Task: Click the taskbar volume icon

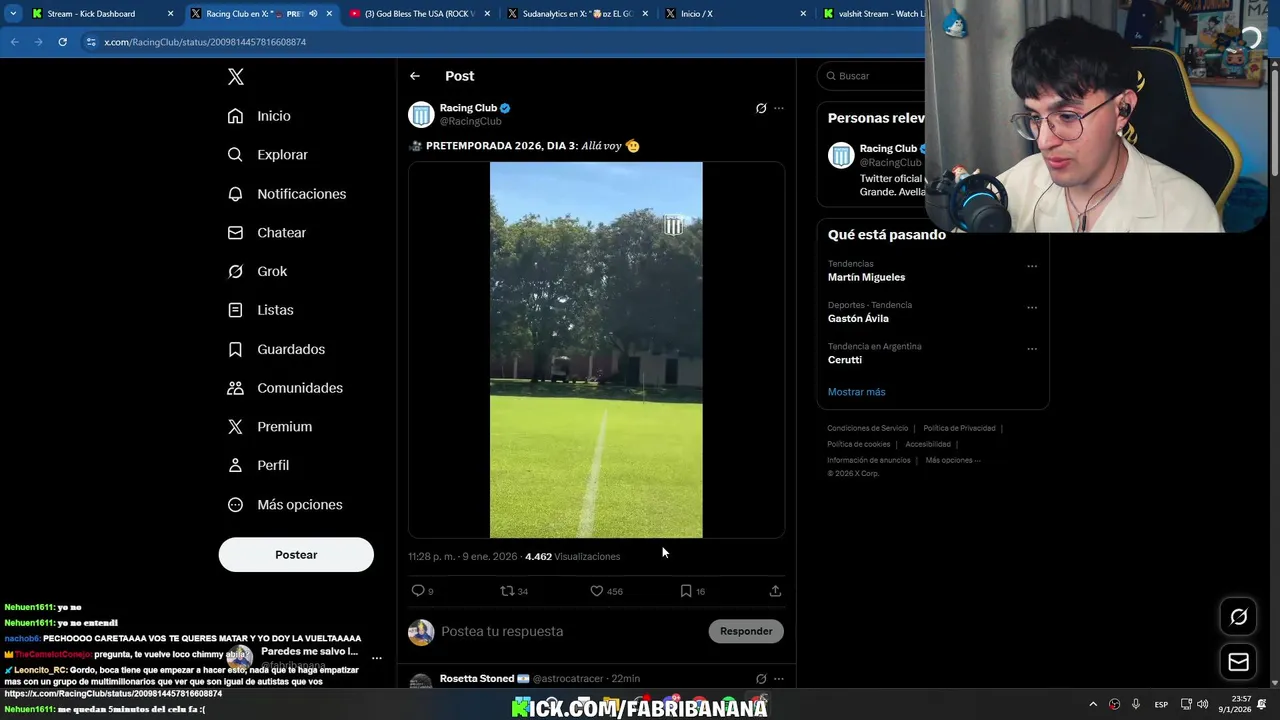Action: [x=1202, y=704]
